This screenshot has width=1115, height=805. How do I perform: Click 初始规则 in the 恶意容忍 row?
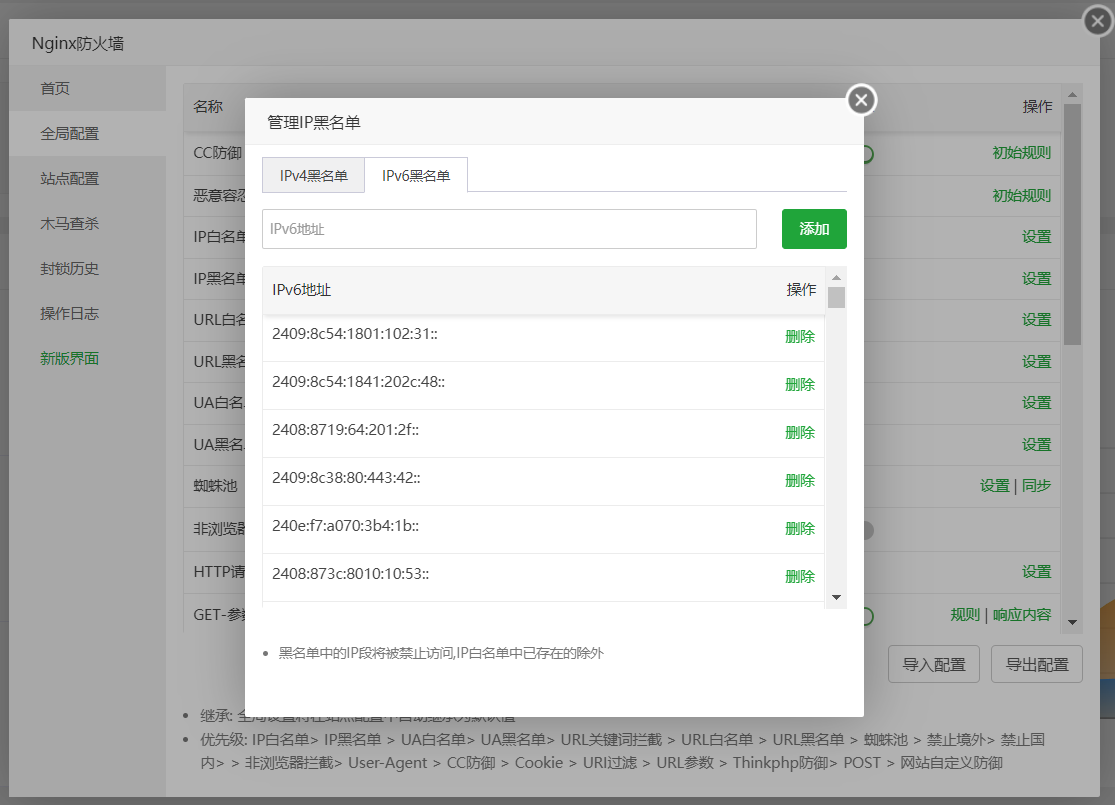click(1021, 196)
